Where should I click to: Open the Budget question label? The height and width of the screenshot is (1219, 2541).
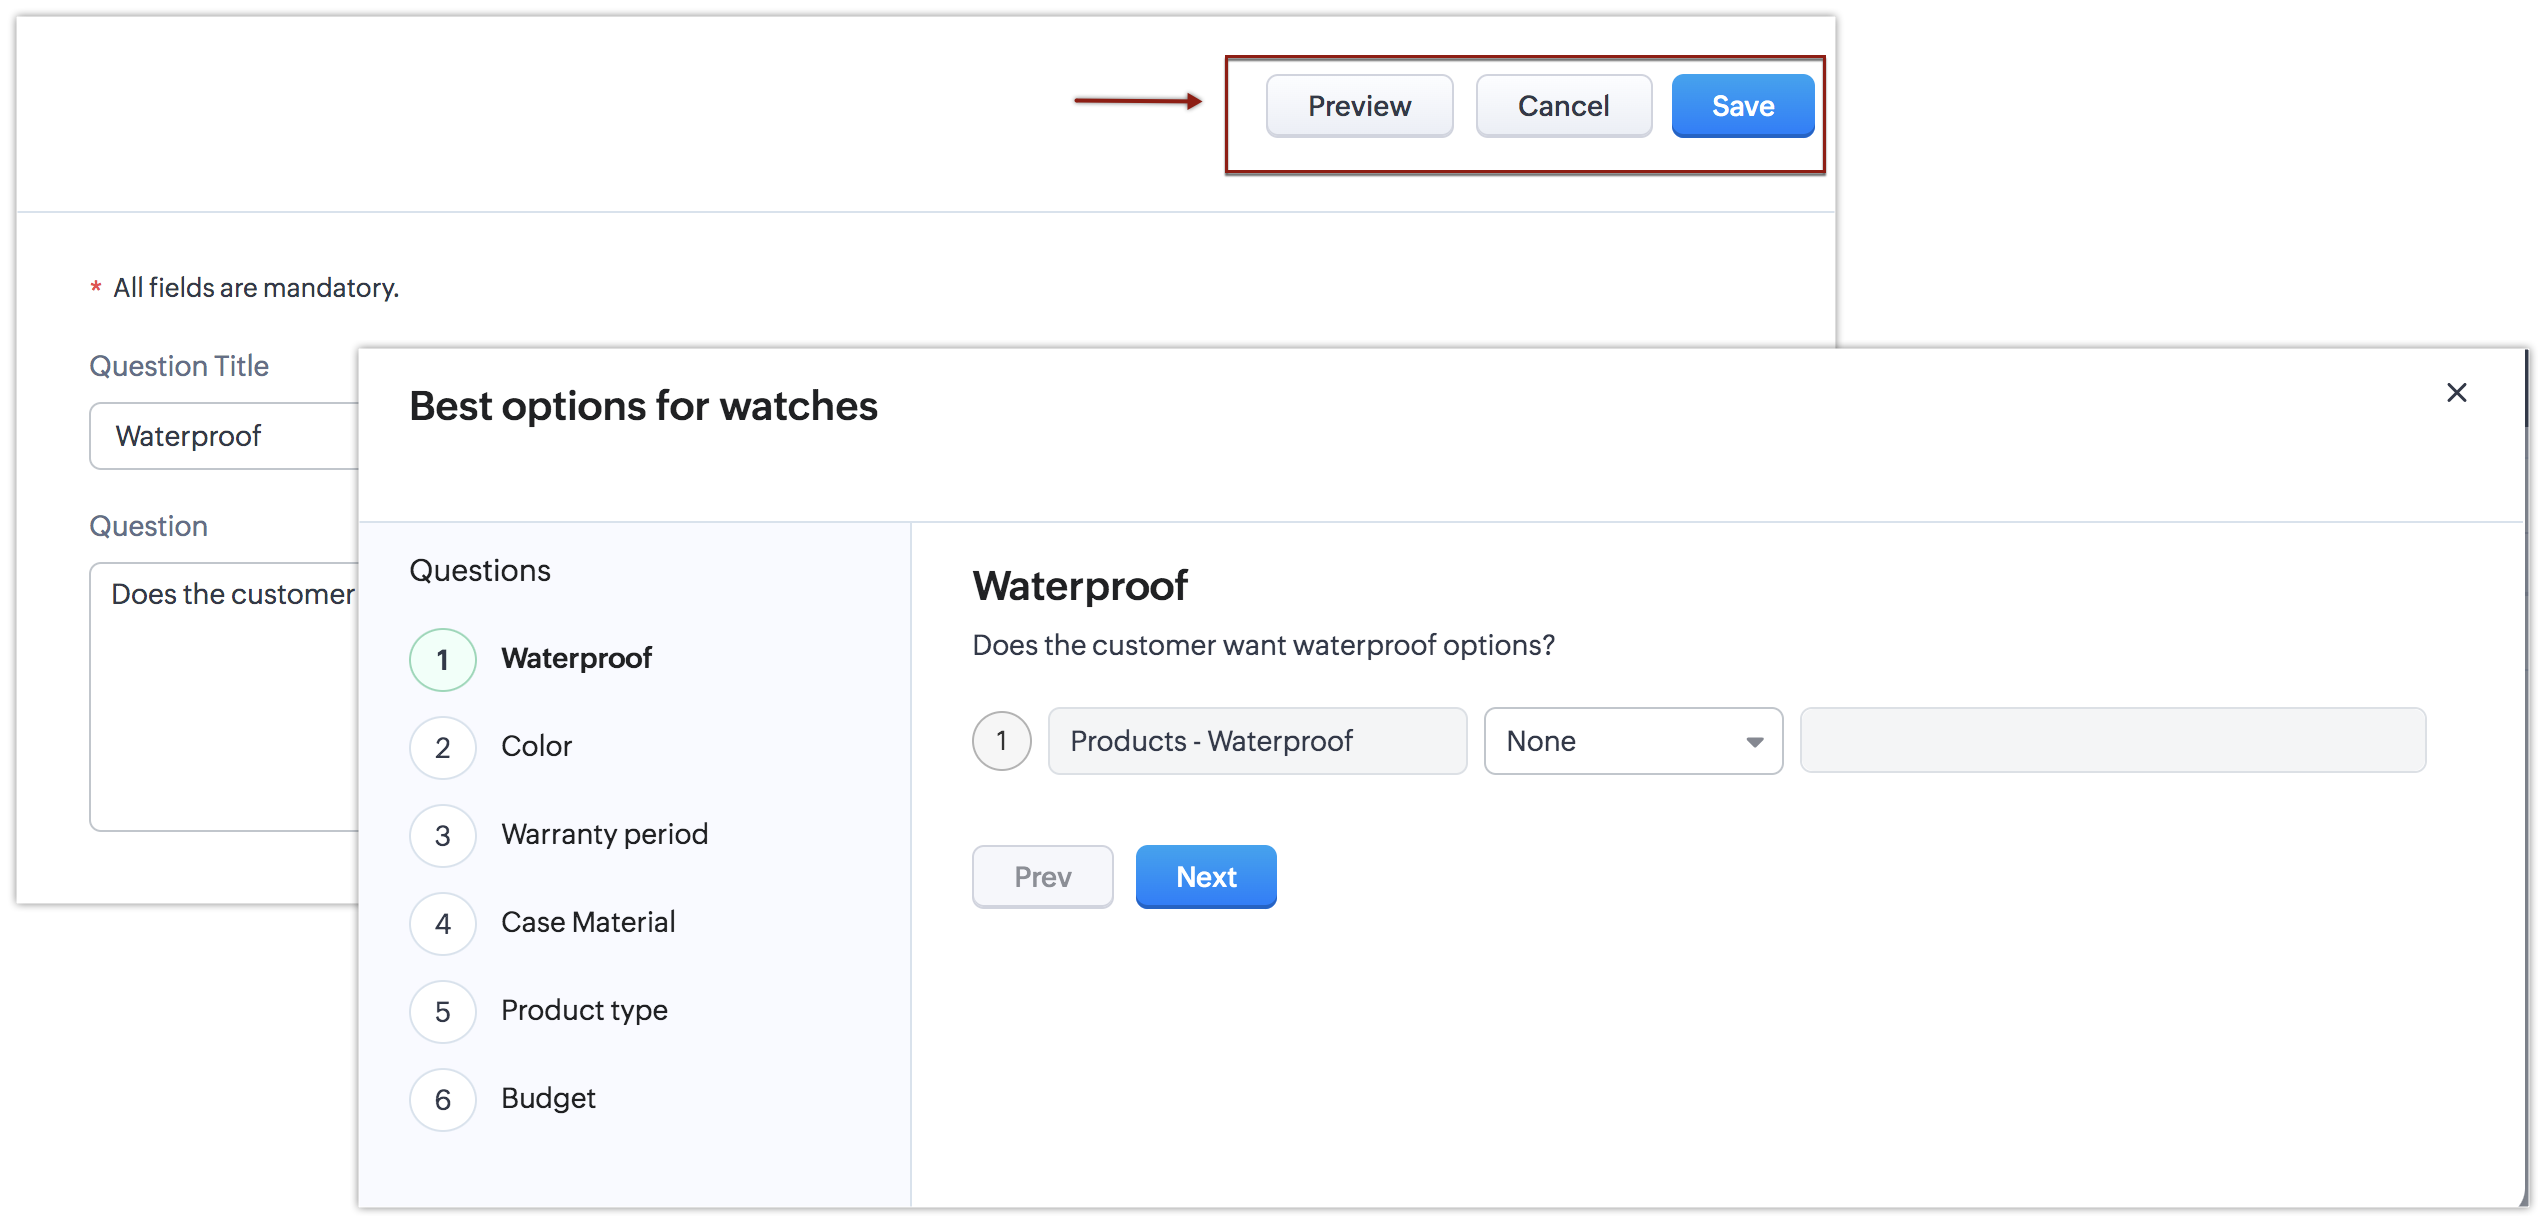(x=548, y=1098)
